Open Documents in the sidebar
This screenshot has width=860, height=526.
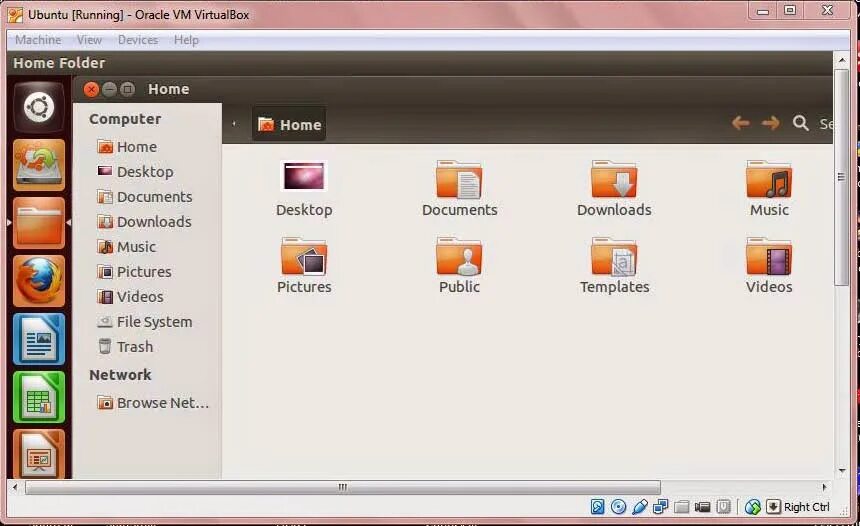[x=144, y=196]
